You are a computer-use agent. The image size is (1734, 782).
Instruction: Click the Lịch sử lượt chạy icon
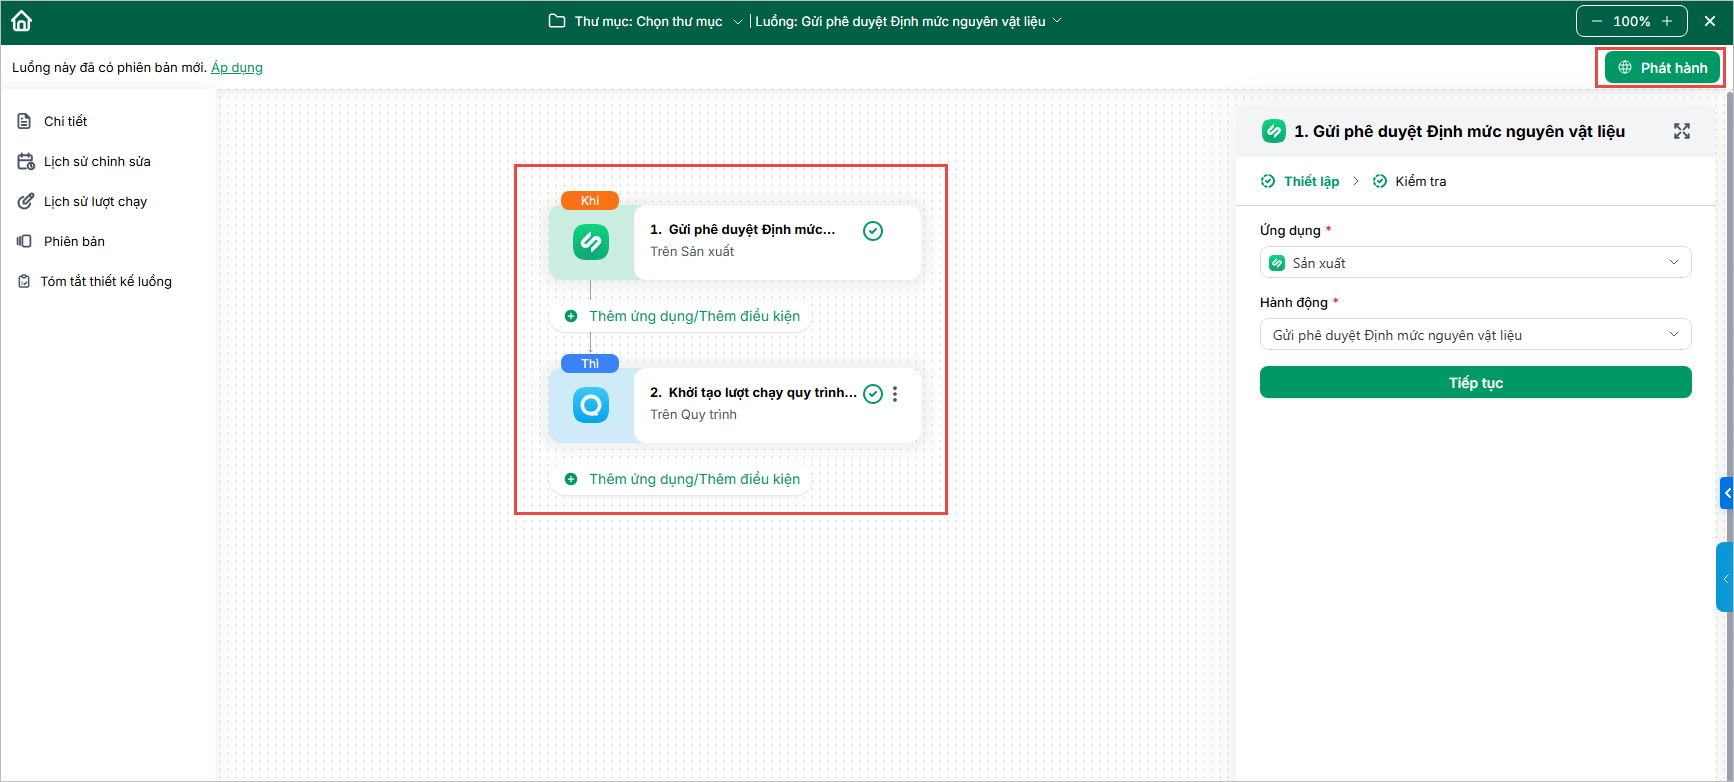pyautogui.click(x=25, y=201)
